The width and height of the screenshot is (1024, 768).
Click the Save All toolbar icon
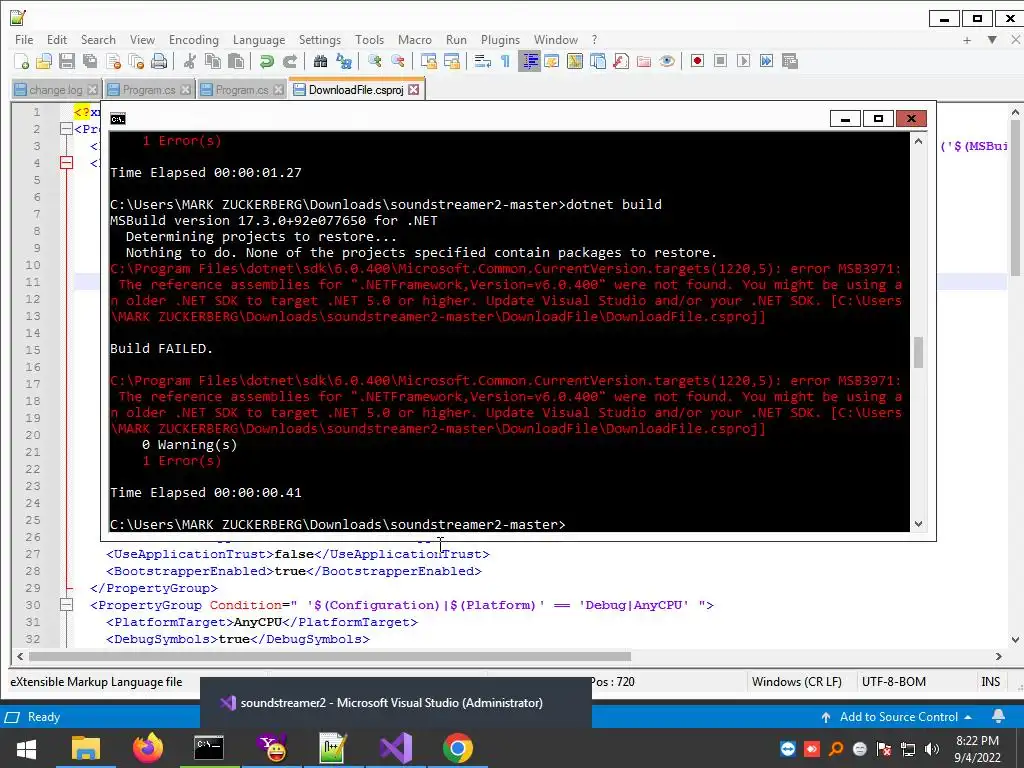click(x=89, y=61)
